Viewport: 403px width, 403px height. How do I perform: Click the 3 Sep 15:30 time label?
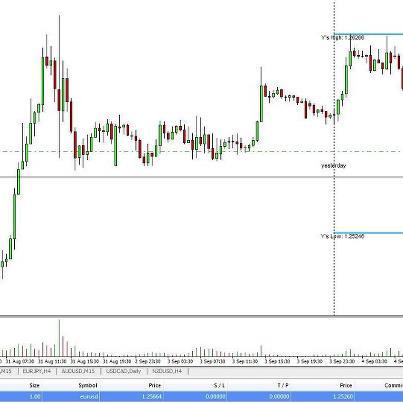pos(277,361)
